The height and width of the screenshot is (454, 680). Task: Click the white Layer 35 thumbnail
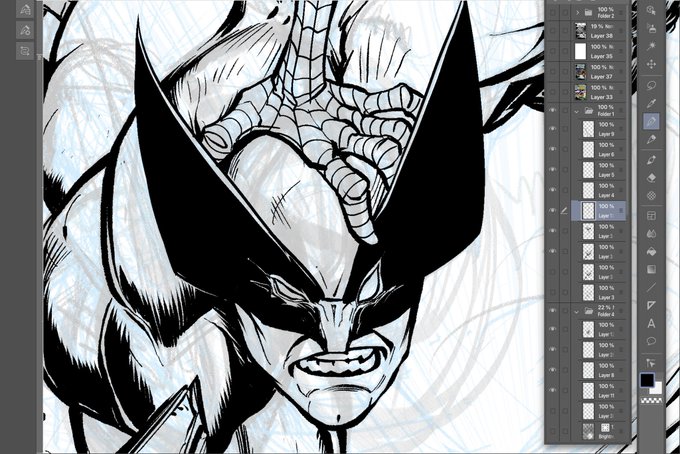tap(580, 51)
